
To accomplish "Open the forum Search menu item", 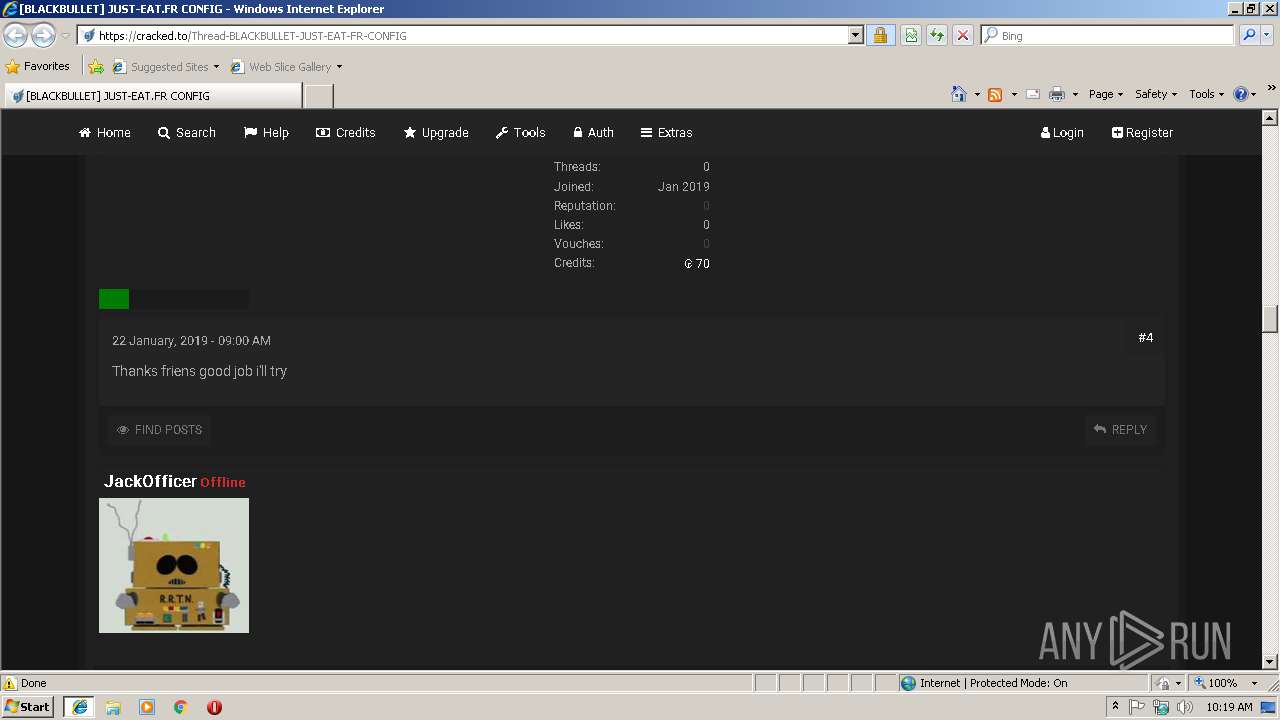I will tap(187, 132).
